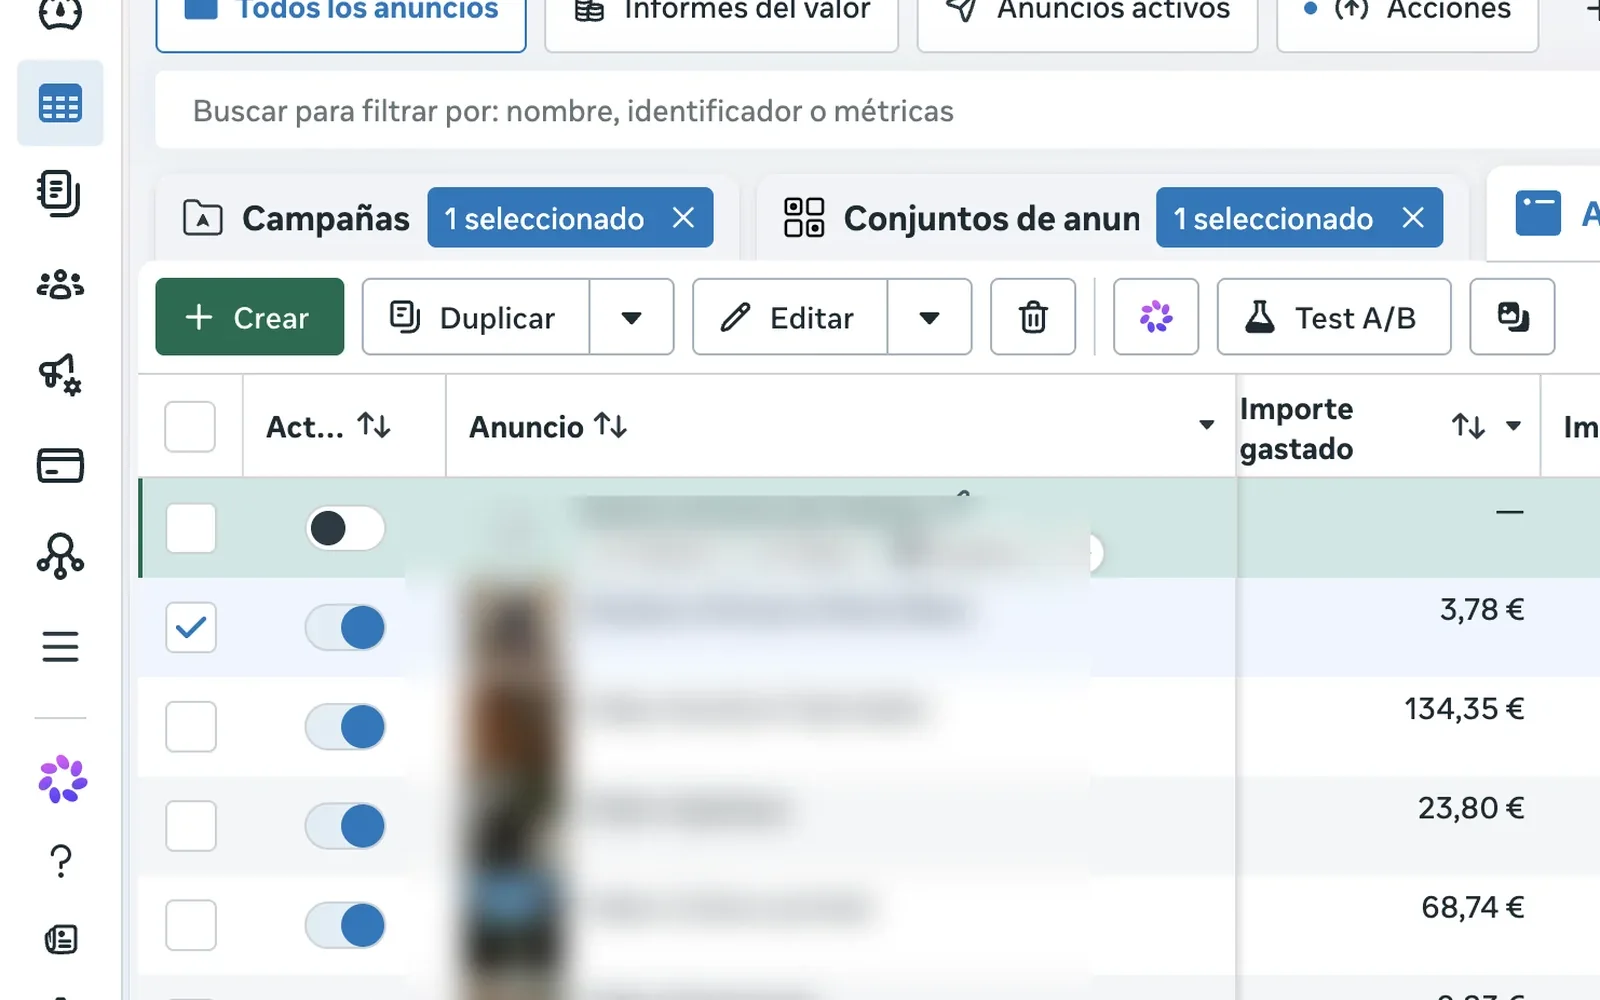The image size is (1600, 1000).
Task: Click the green Crear button
Action: [249, 317]
